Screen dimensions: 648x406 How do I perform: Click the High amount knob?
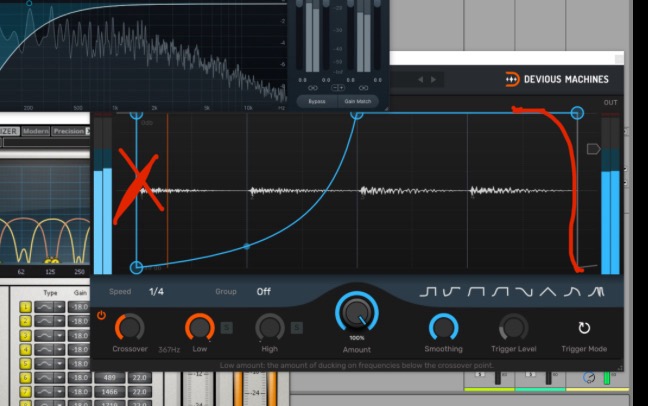[269, 327]
